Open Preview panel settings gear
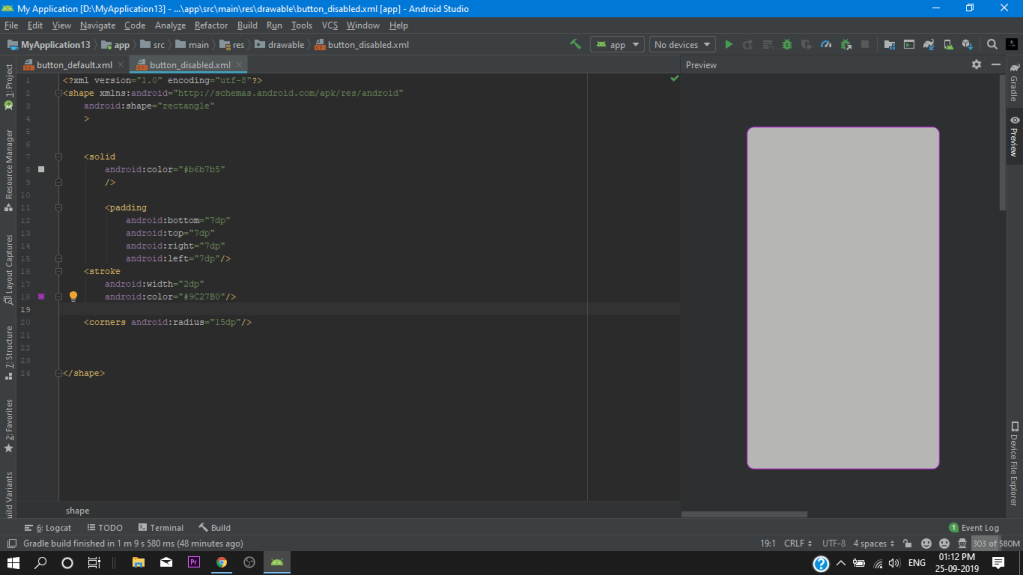The height and width of the screenshot is (575, 1023). point(977,65)
